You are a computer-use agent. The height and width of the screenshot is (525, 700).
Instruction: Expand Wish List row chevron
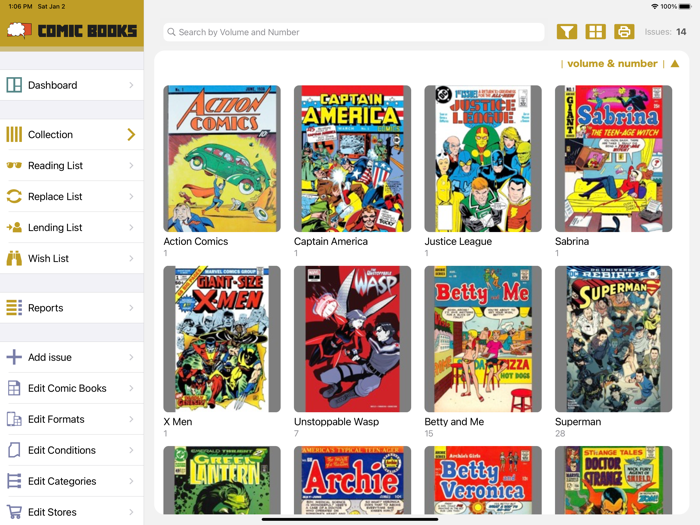(131, 258)
